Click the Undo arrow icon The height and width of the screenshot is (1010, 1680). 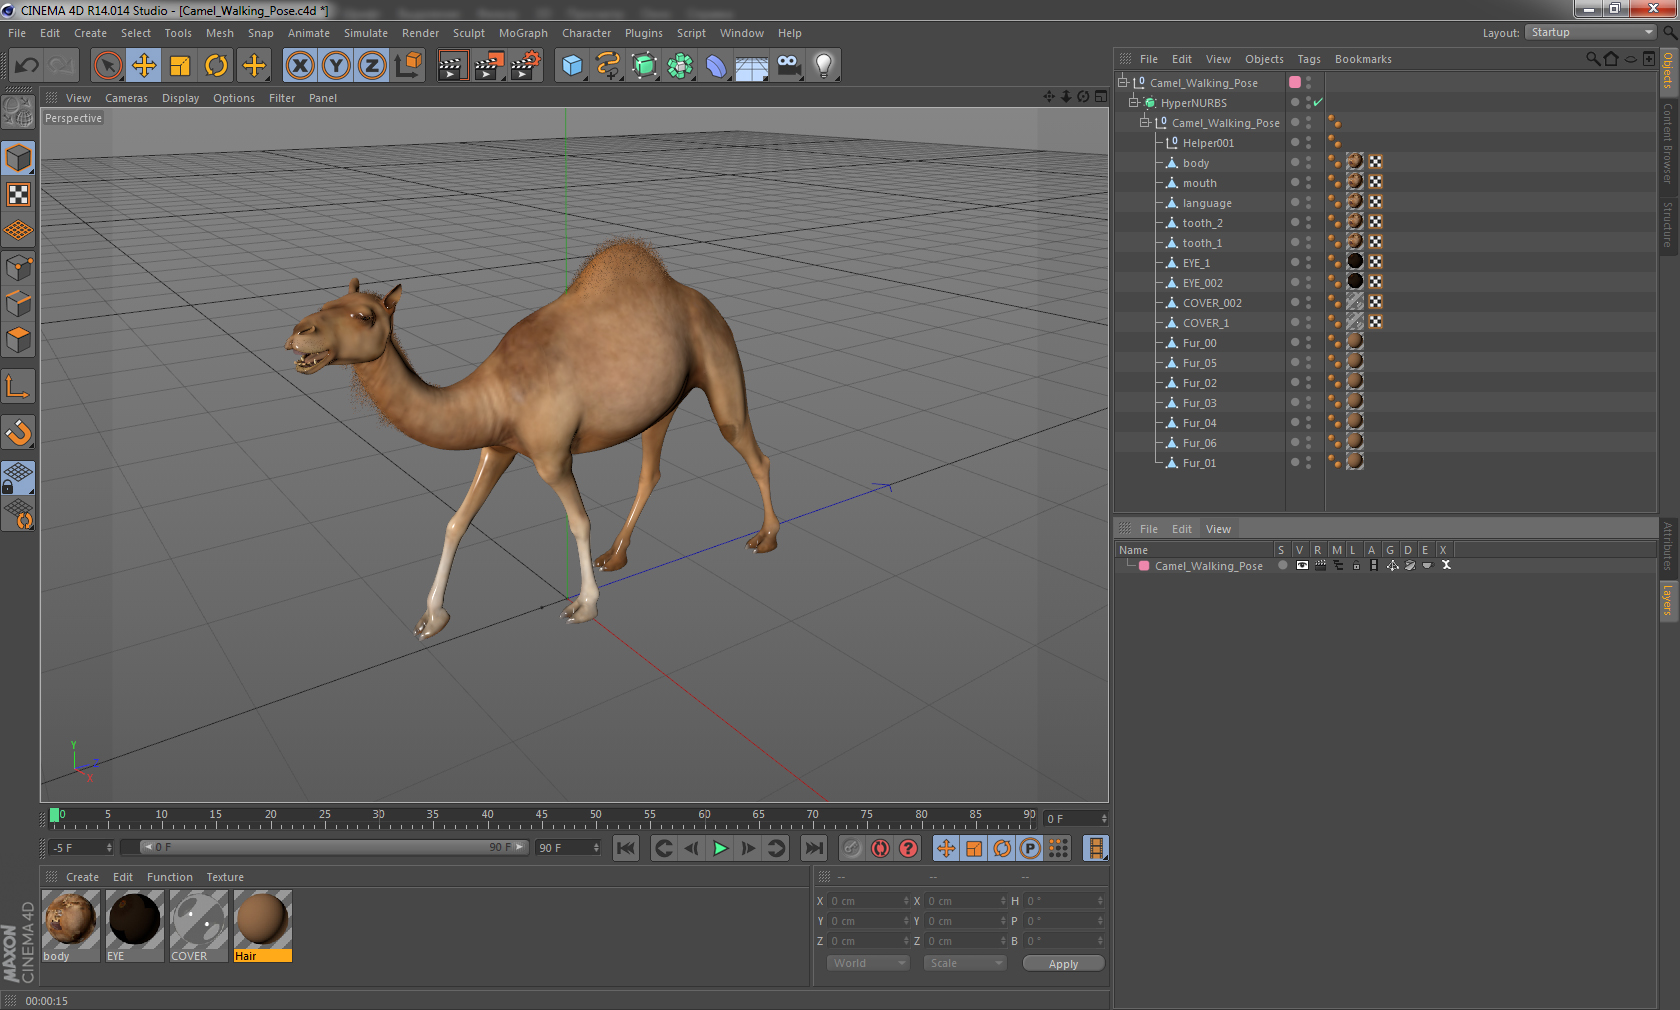(26, 66)
